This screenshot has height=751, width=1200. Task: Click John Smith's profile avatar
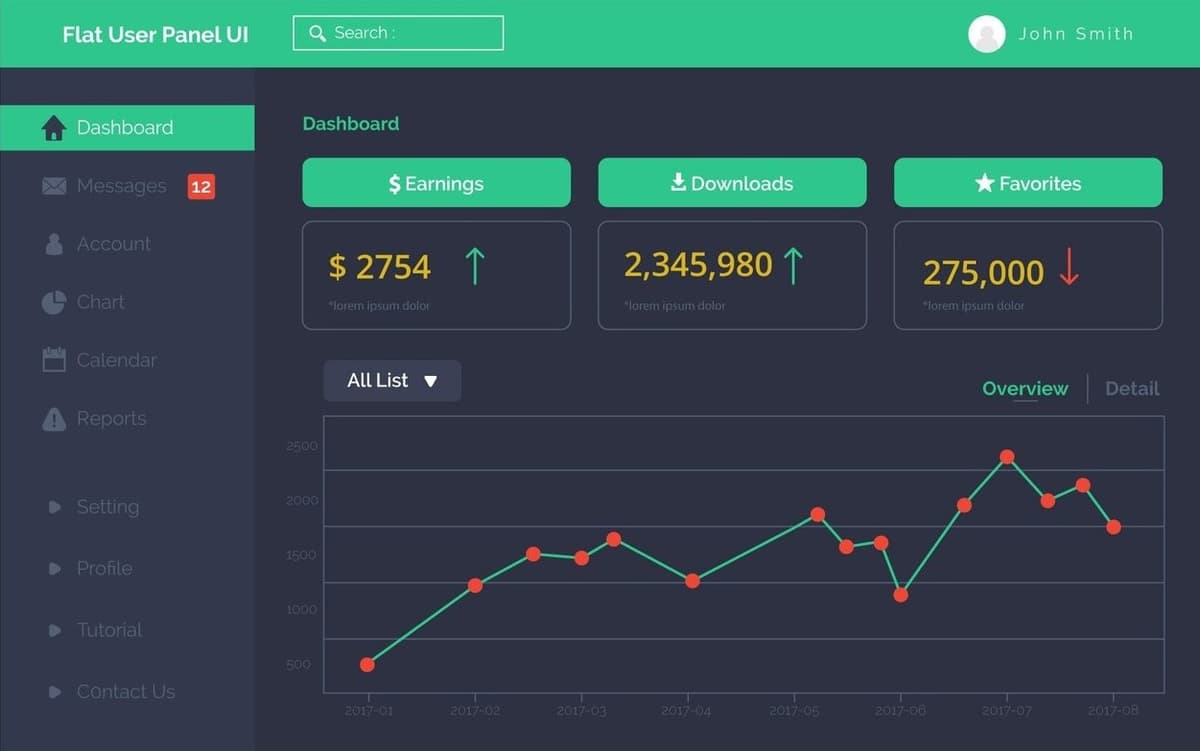pyautogui.click(x=986, y=33)
